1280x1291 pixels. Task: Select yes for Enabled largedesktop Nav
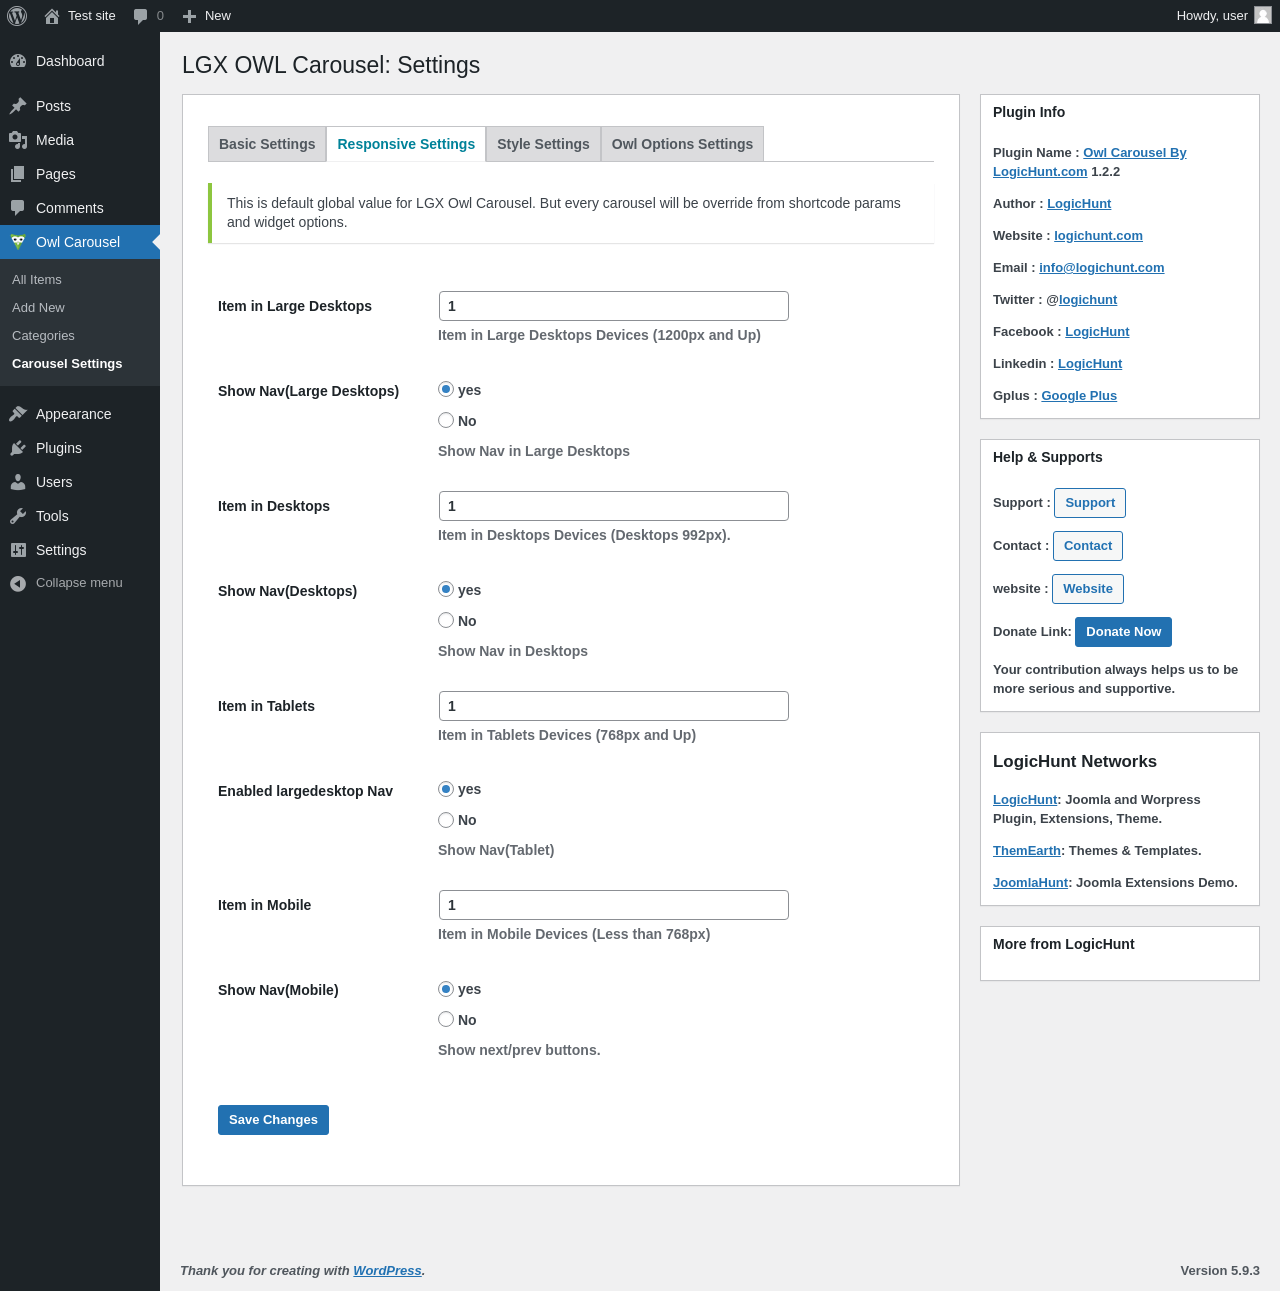pyautogui.click(x=446, y=789)
